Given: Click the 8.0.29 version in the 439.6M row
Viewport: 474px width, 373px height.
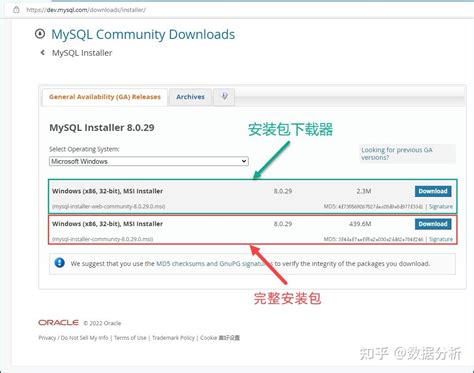Looking at the screenshot, I should (x=283, y=224).
